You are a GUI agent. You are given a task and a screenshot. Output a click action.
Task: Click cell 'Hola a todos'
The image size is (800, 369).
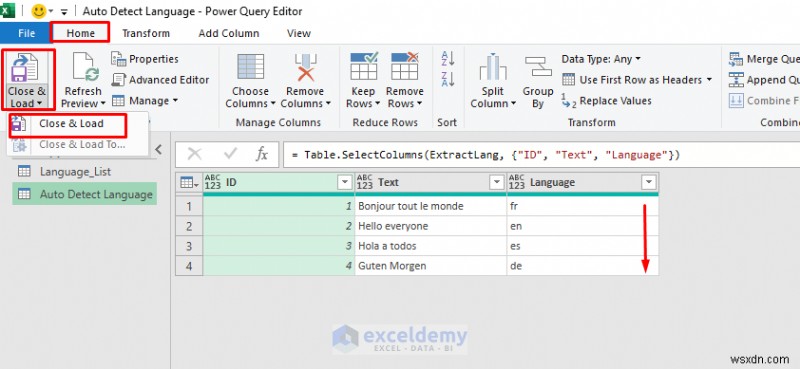point(431,246)
